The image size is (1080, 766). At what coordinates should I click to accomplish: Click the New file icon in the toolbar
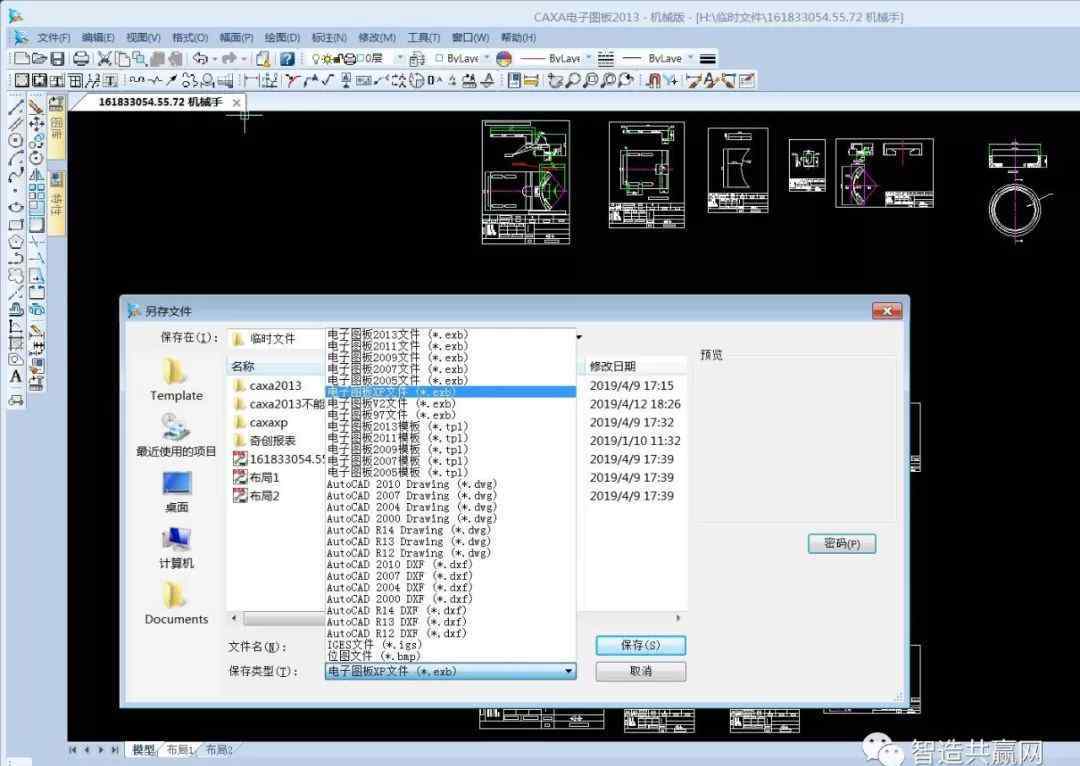(x=21, y=59)
